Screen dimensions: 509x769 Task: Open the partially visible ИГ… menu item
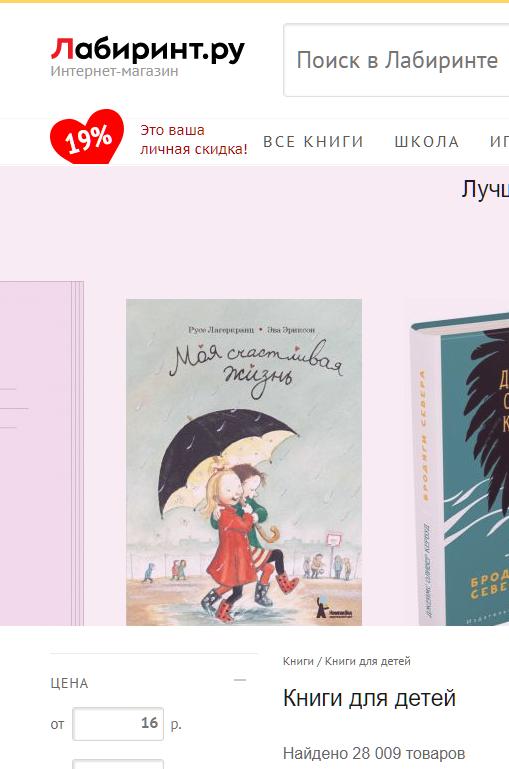click(499, 142)
